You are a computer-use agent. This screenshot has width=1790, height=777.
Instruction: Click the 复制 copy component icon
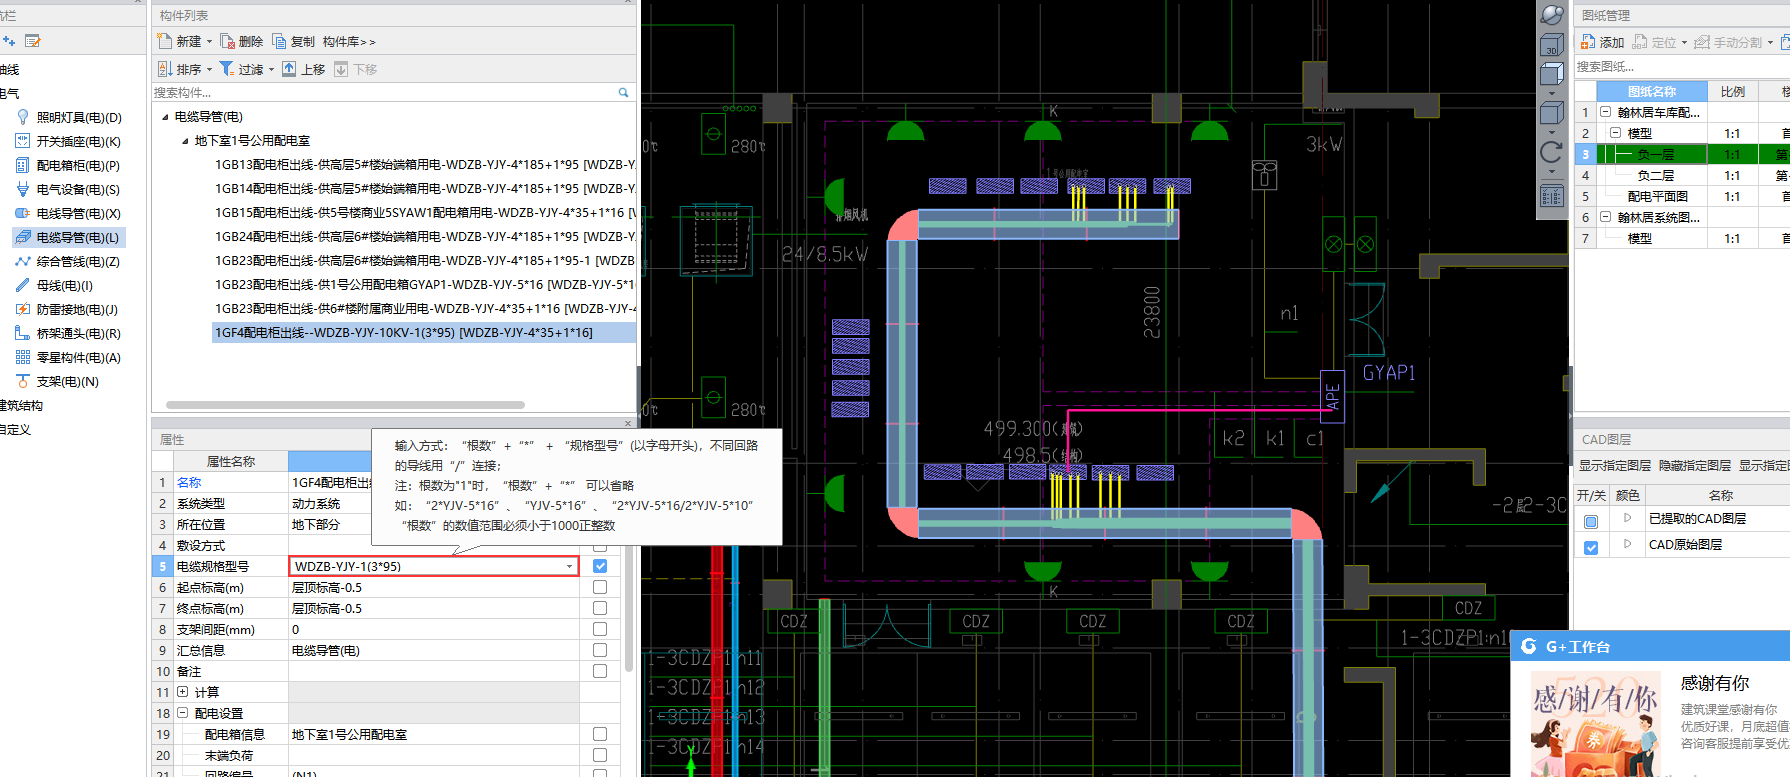(x=279, y=41)
